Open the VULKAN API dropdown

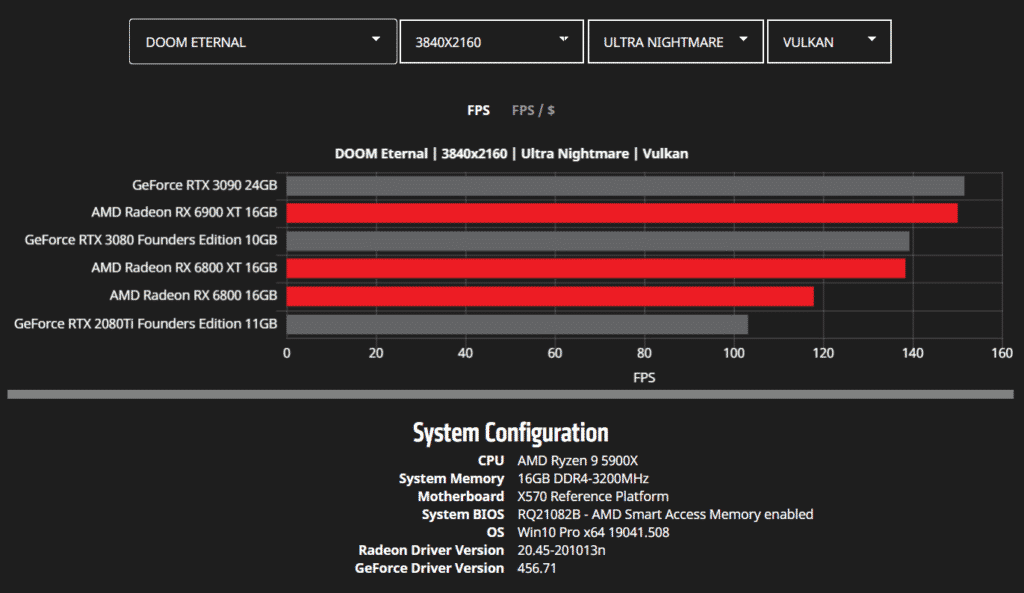[x=815, y=42]
